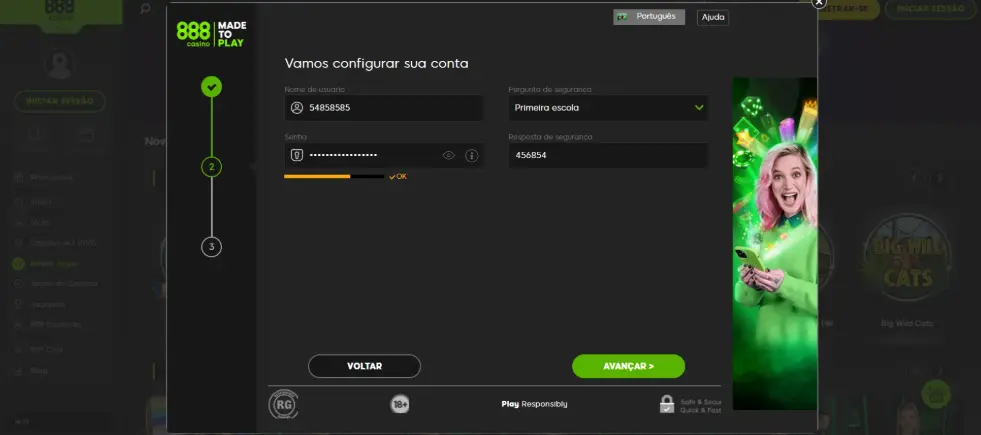Click the RG responsible gaming badge

283,404
